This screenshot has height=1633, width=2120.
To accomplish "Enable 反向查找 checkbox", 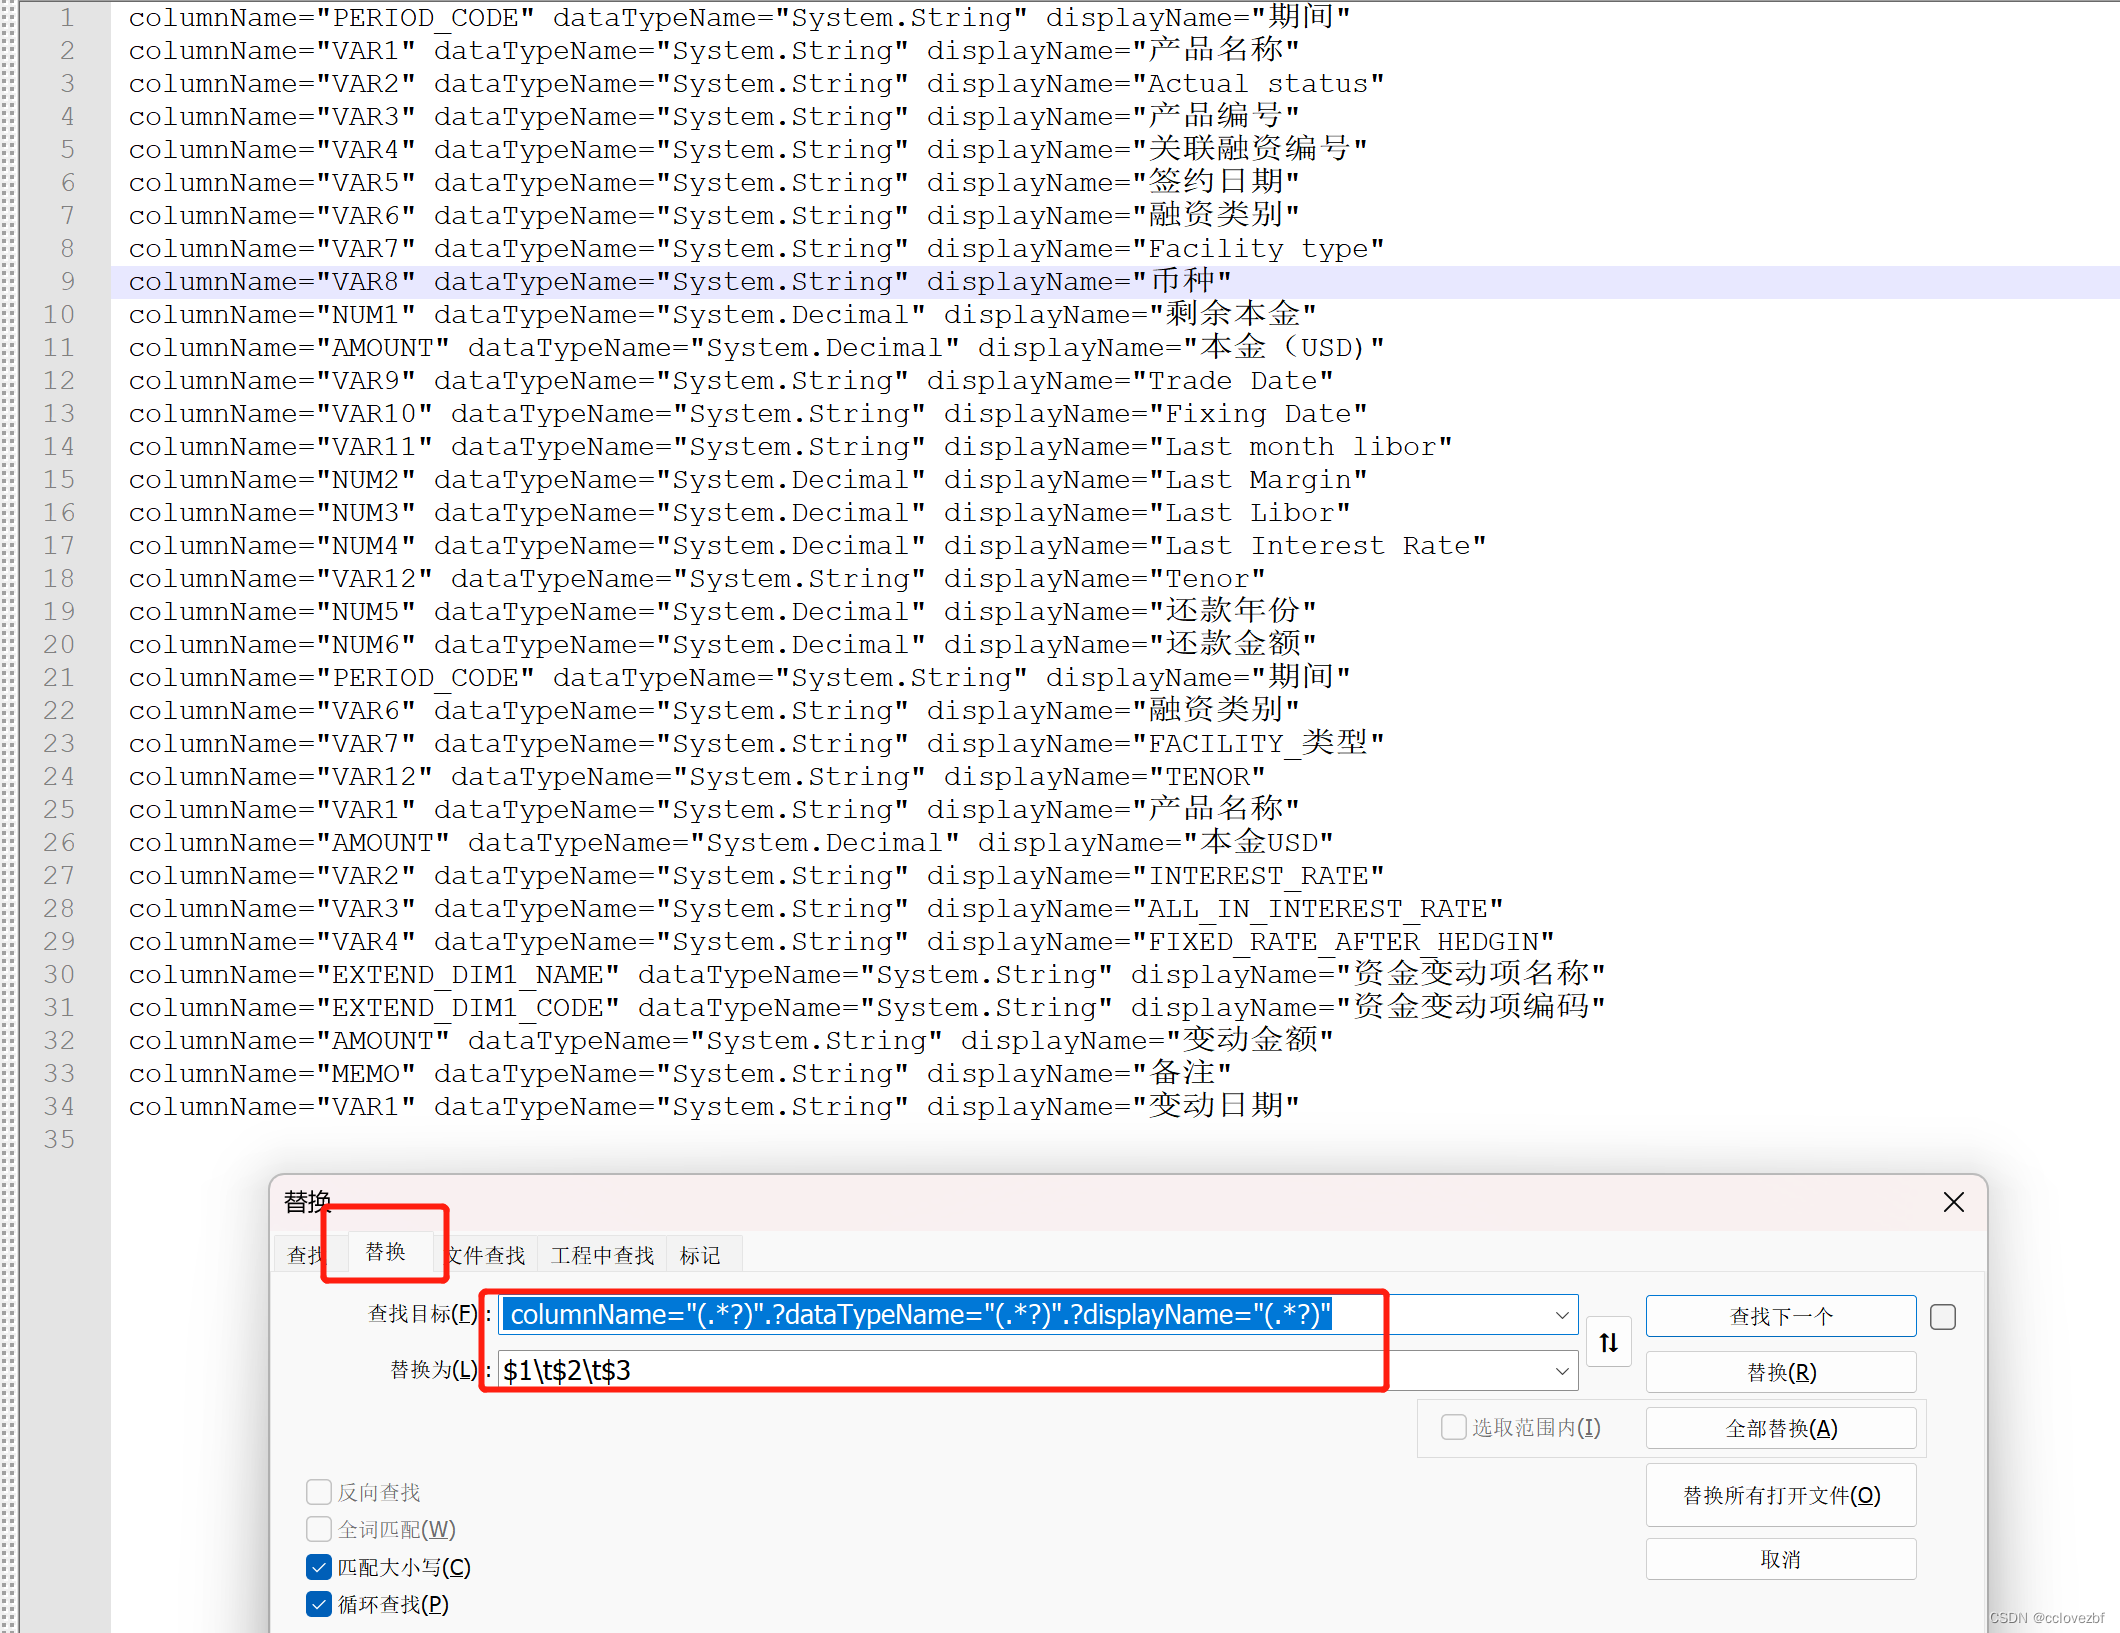I will pyautogui.click(x=319, y=1492).
